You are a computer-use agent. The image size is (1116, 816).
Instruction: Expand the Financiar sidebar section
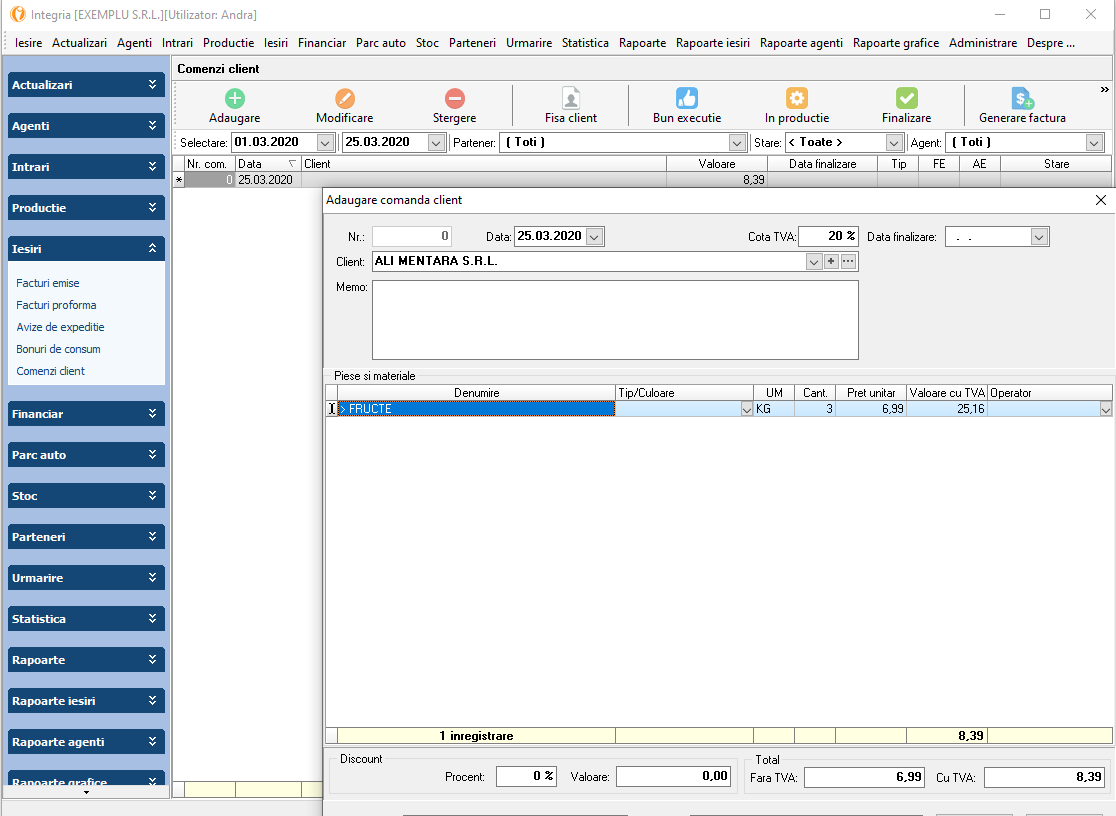tap(152, 414)
